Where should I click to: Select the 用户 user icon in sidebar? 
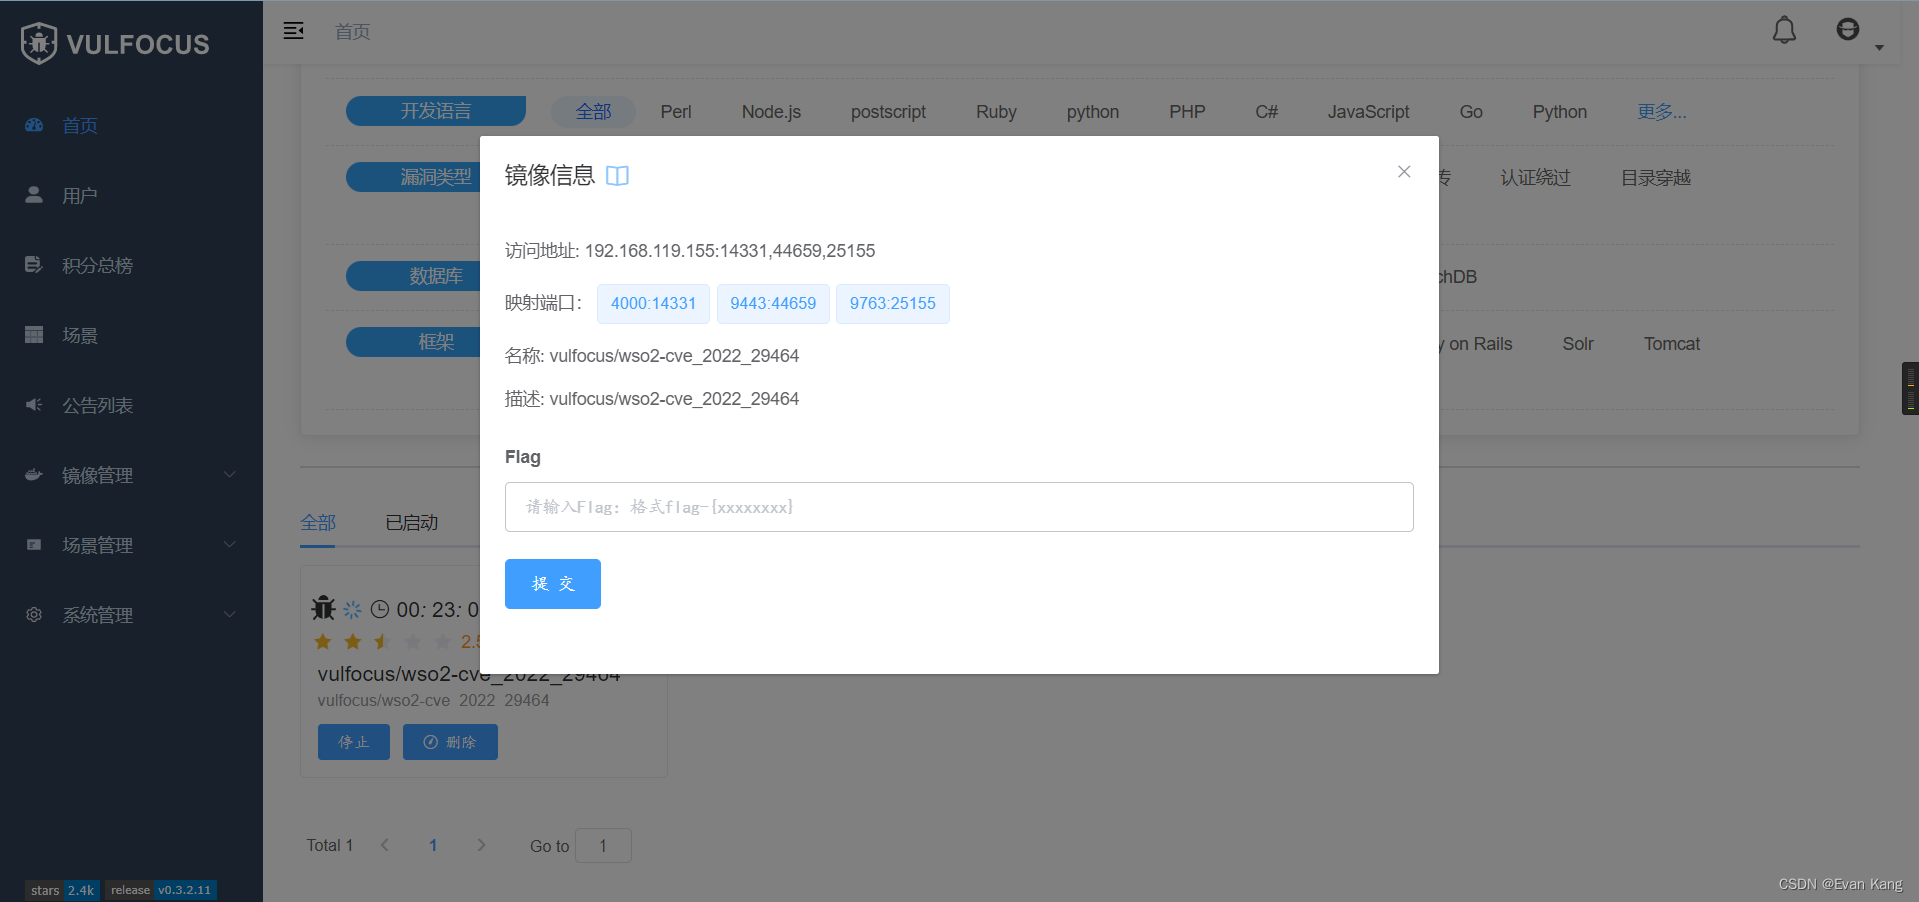(x=34, y=195)
